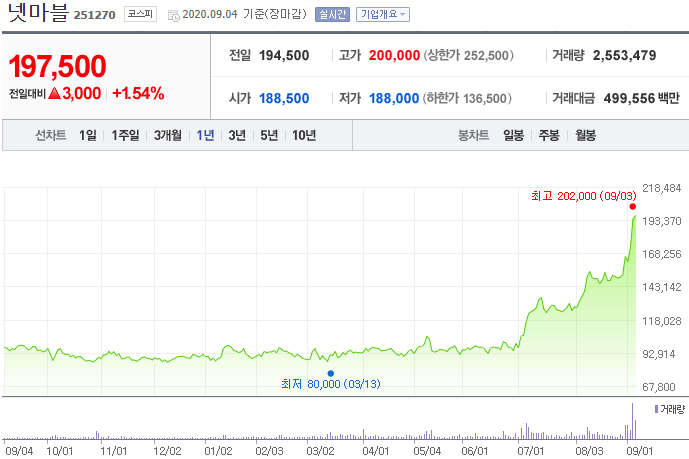Click the 최저 80,000 (03/13) label

click(330, 384)
